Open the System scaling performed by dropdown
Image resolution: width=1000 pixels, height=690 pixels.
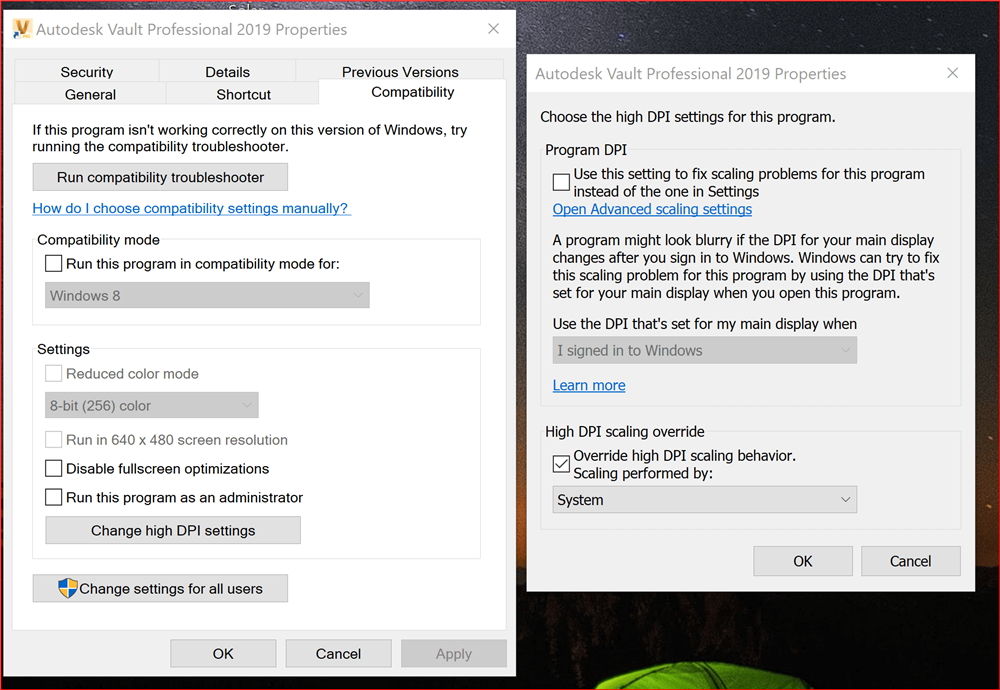(x=705, y=499)
